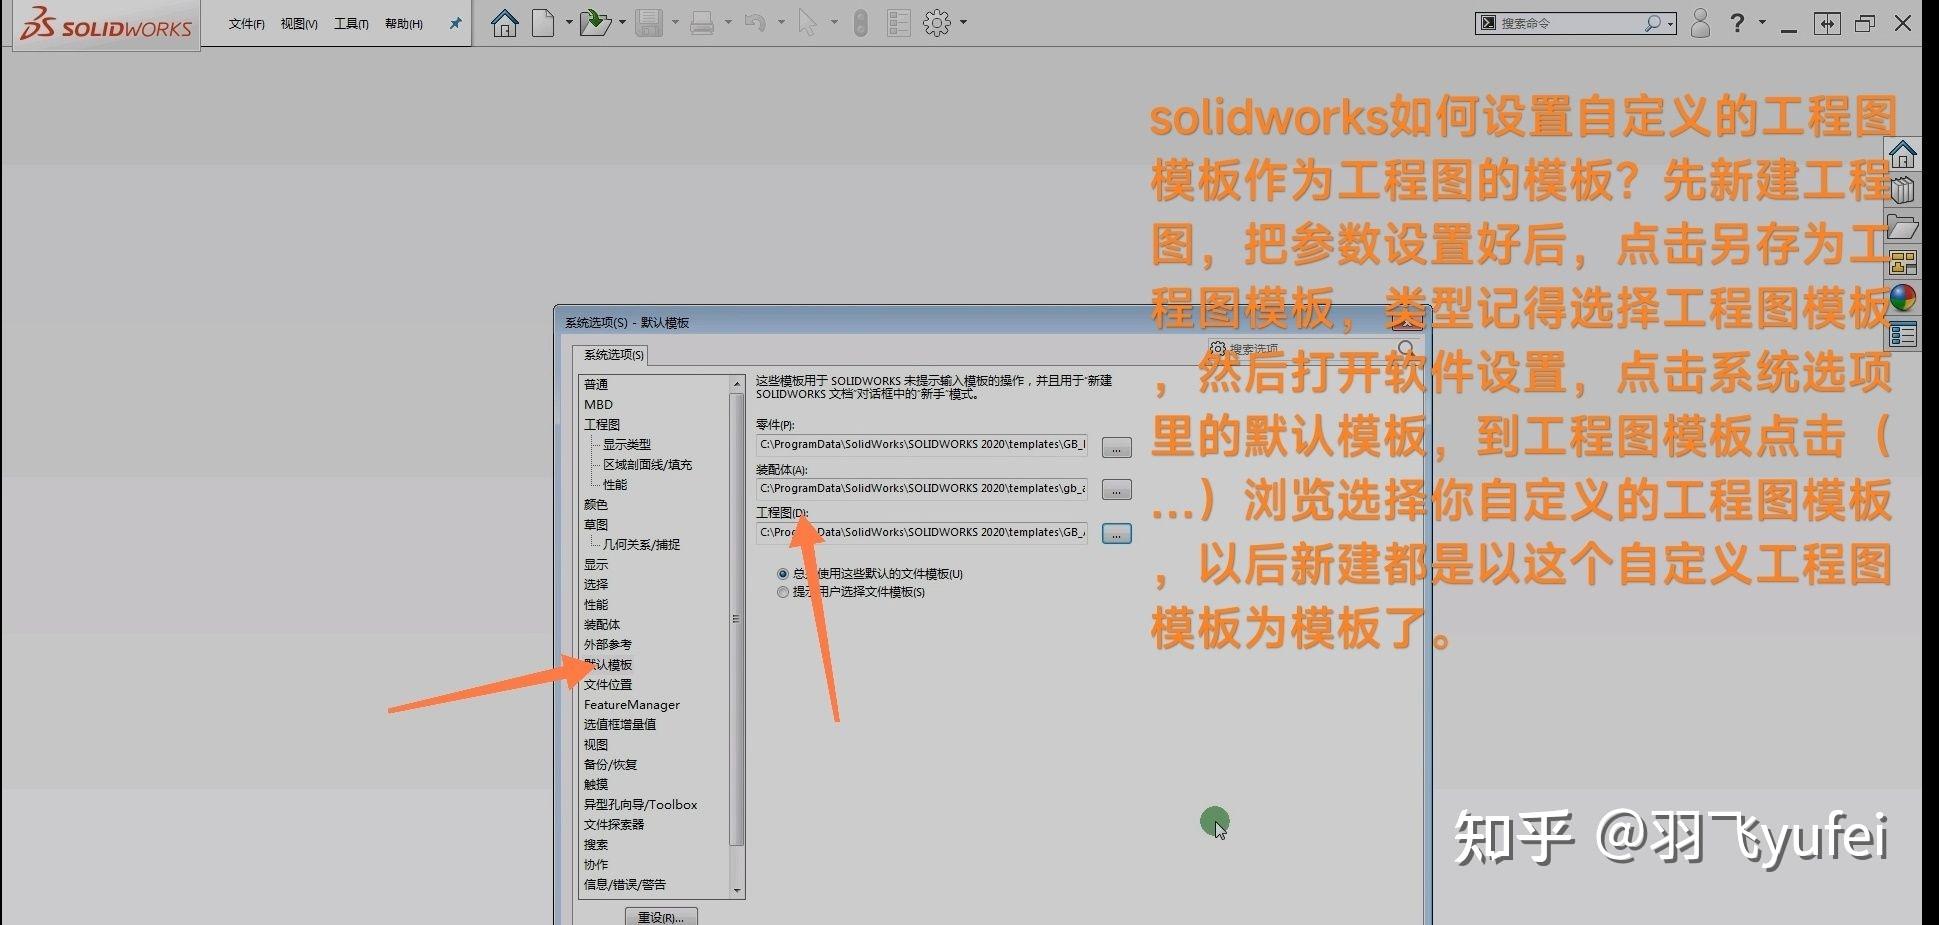Viewport: 1939px width, 925px height.
Task: Click the options list scrollbar up arrow
Action: 737,384
